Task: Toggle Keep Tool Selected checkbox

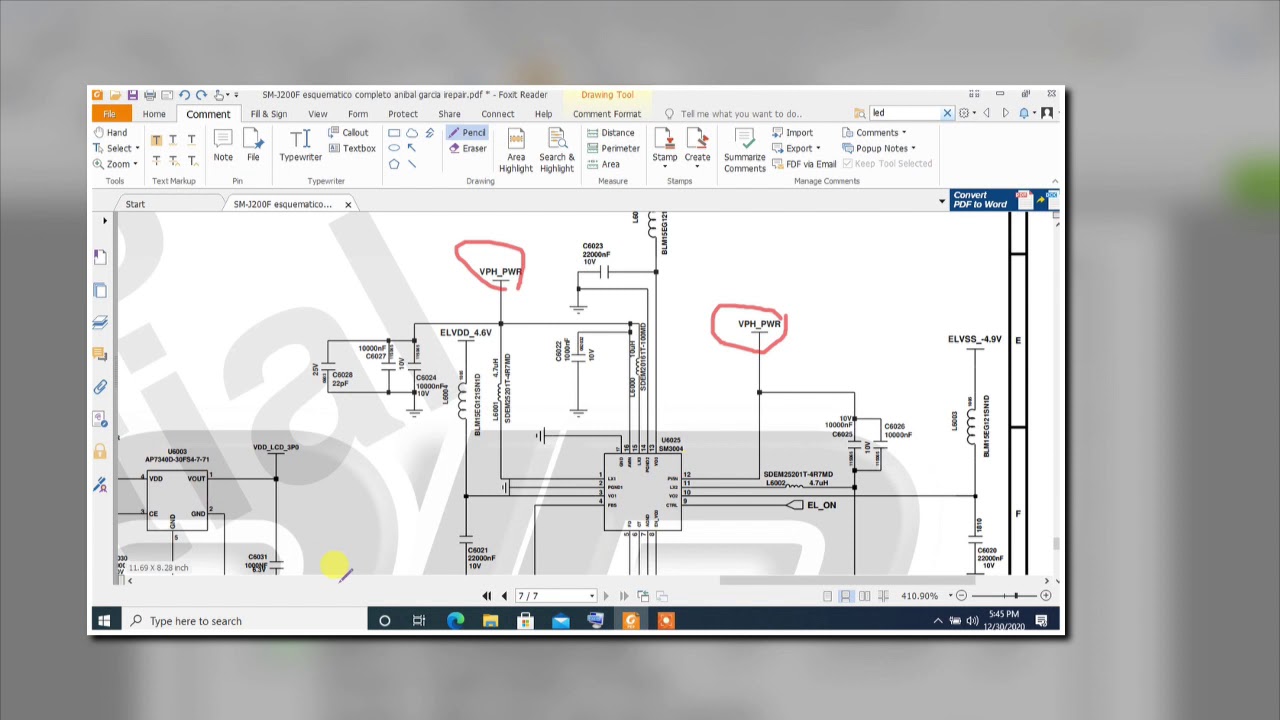Action: click(887, 164)
